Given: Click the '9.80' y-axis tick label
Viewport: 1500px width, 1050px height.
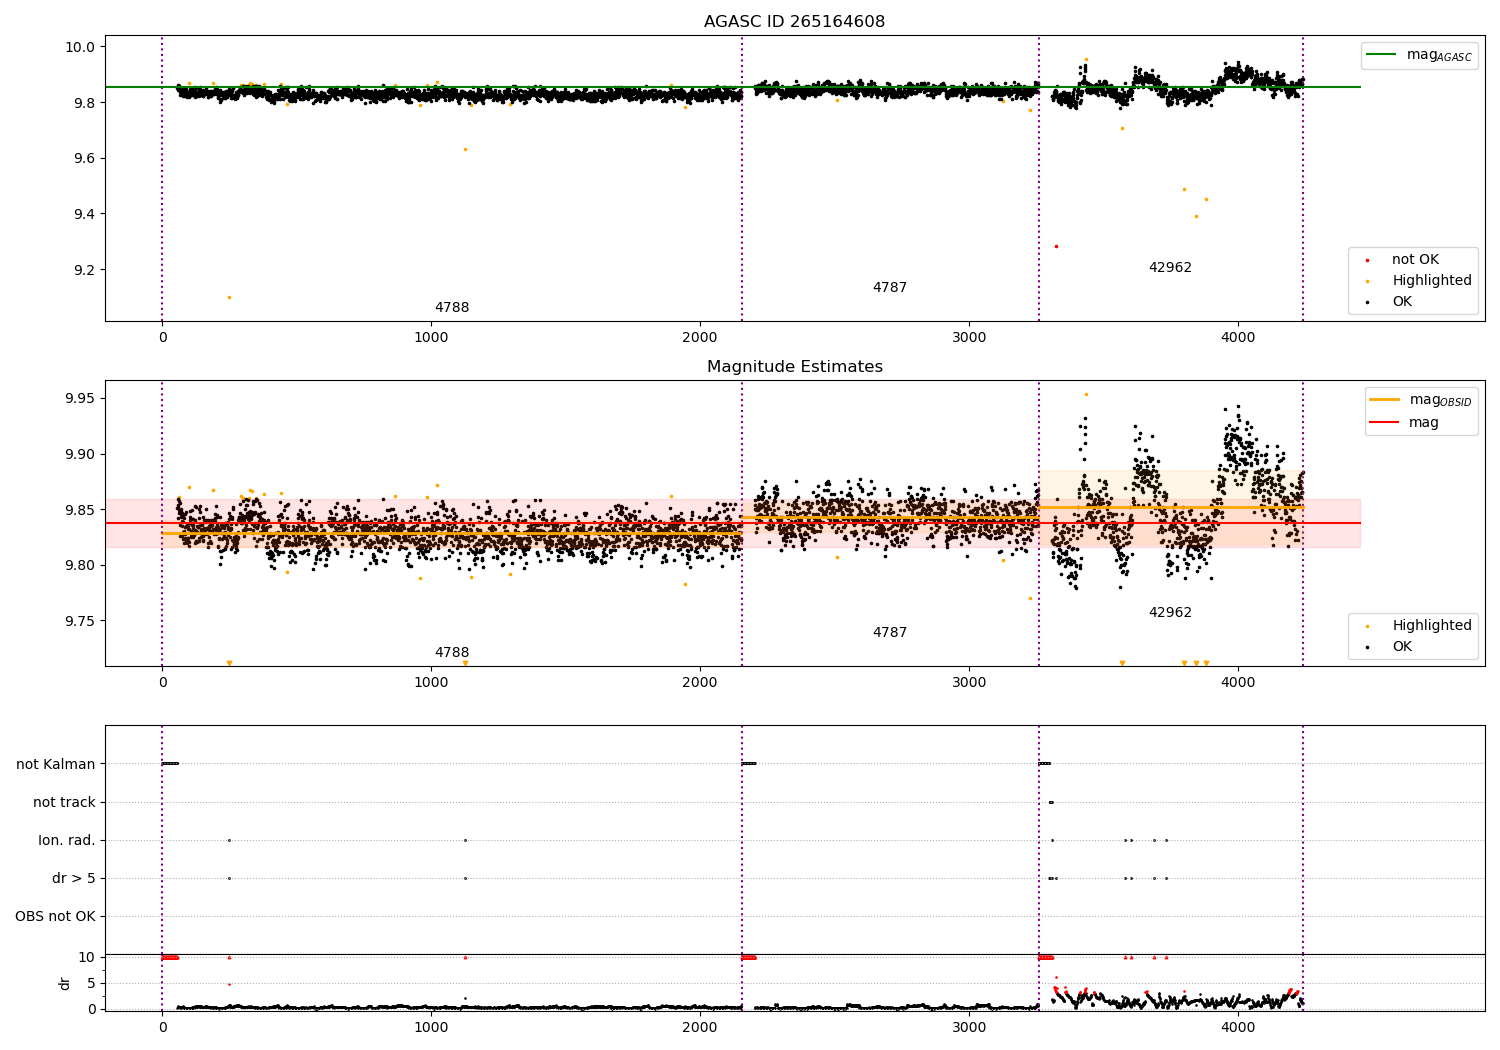Looking at the screenshot, I should coord(81,566).
